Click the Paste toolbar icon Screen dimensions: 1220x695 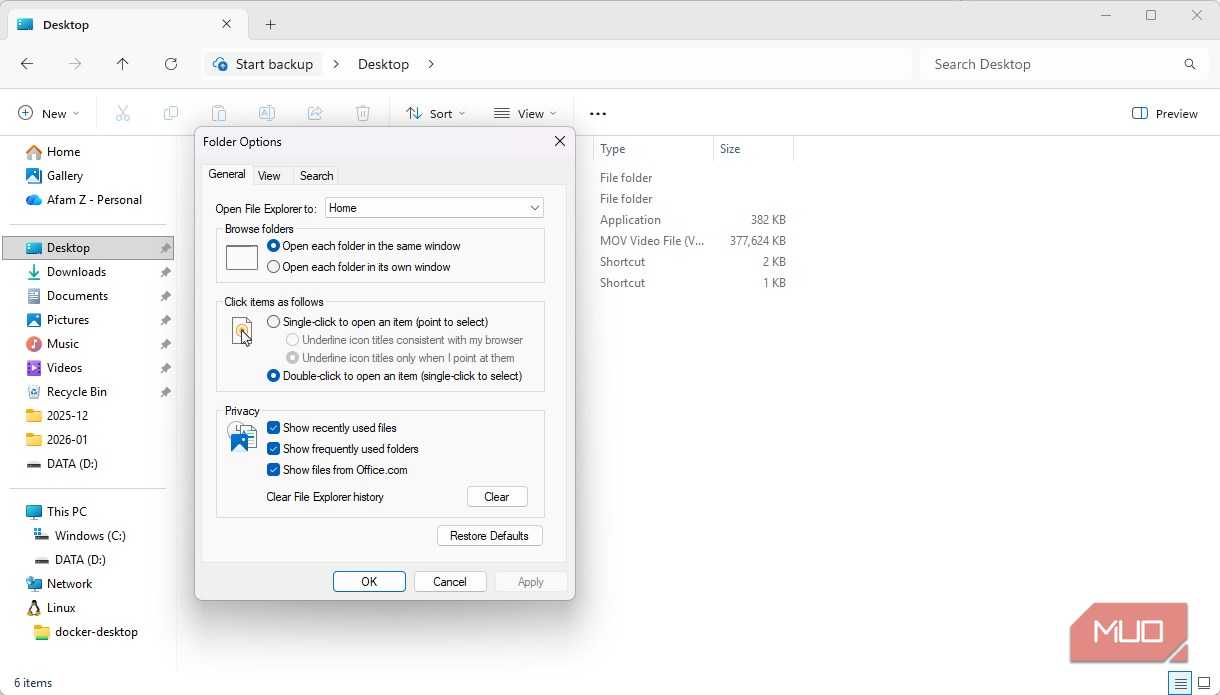[x=219, y=114]
